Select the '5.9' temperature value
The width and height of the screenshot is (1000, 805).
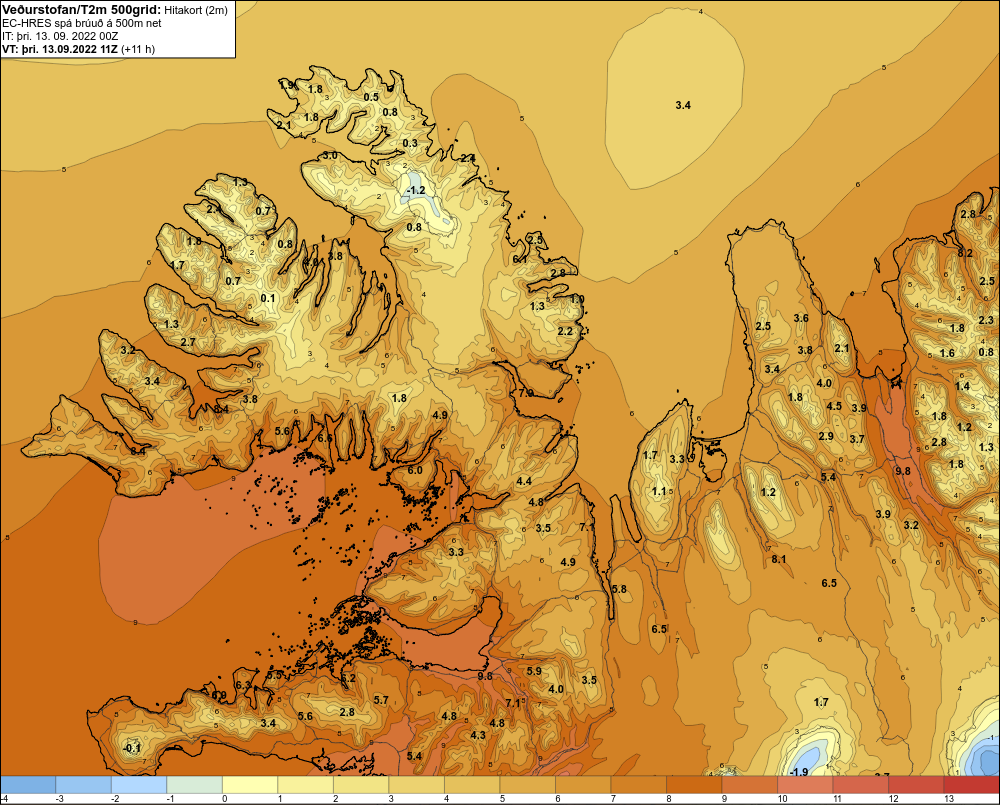pos(534,671)
